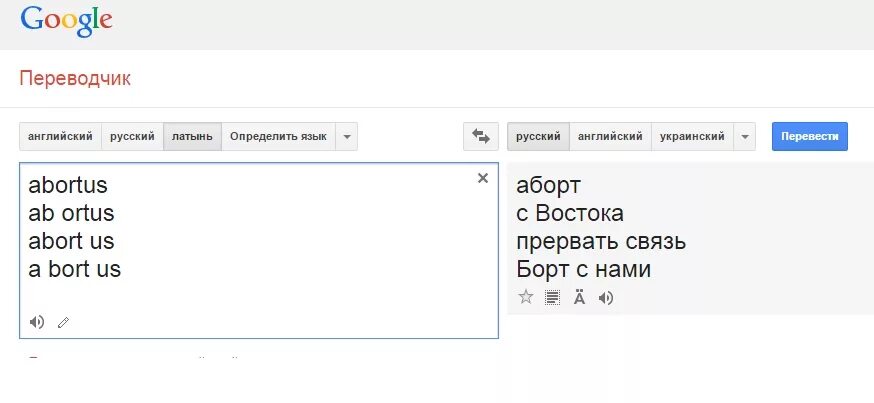Listen to the source text pronunciation
The width and height of the screenshot is (874, 403).
(37, 322)
